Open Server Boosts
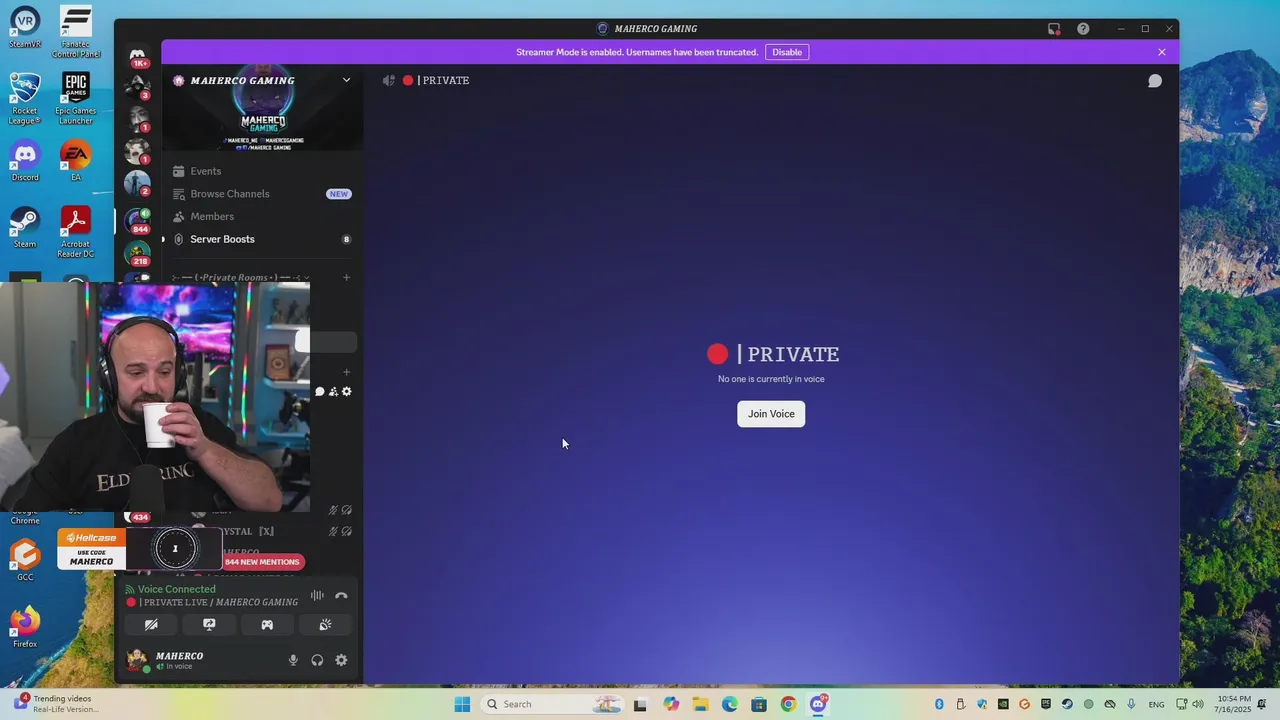 (222, 239)
